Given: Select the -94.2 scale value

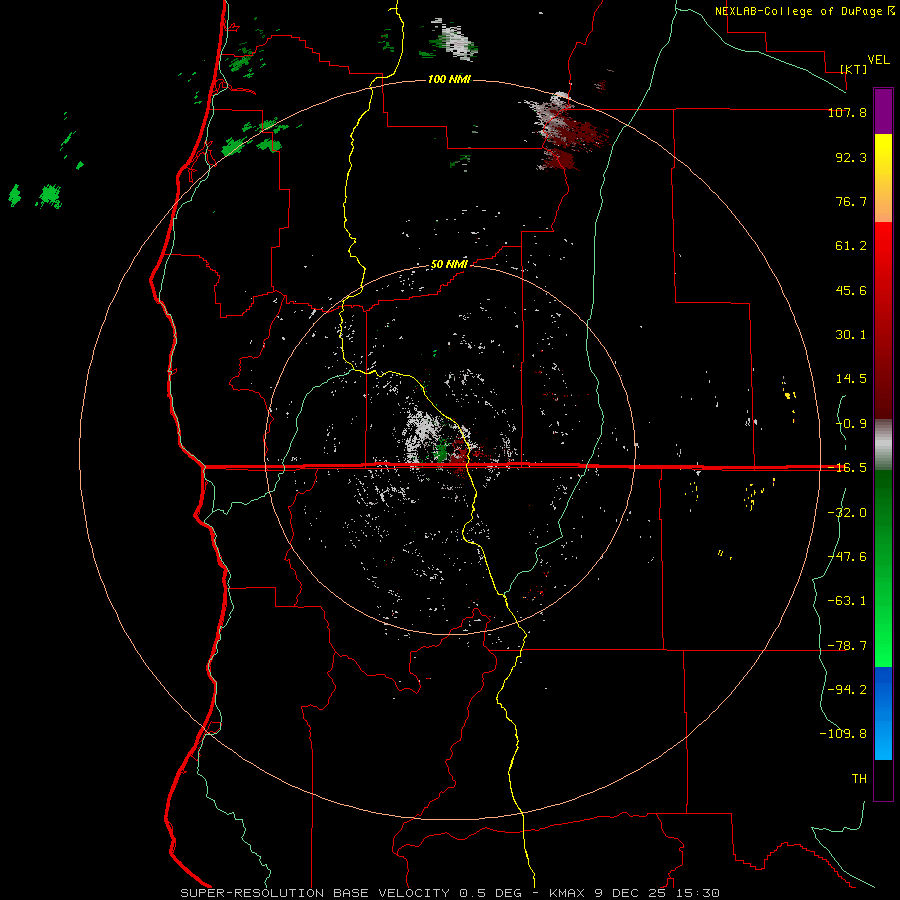Looking at the screenshot, I should click(x=847, y=689).
